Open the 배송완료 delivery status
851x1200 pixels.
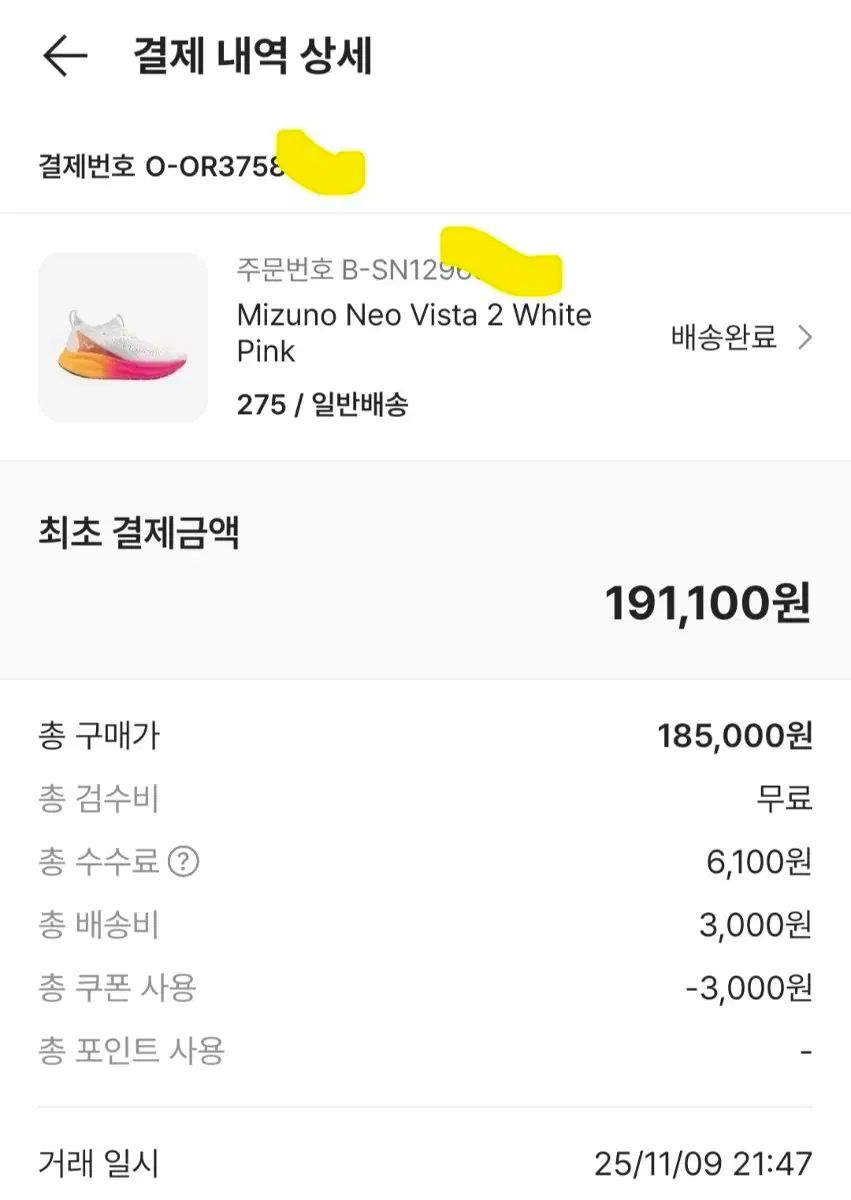pos(723,338)
